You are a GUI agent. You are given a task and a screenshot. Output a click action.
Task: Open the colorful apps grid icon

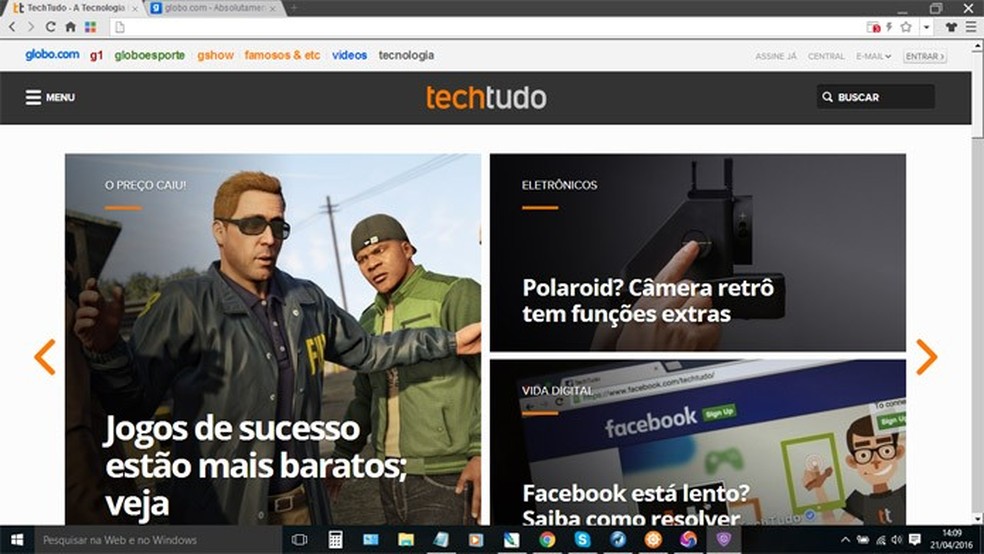click(90, 27)
